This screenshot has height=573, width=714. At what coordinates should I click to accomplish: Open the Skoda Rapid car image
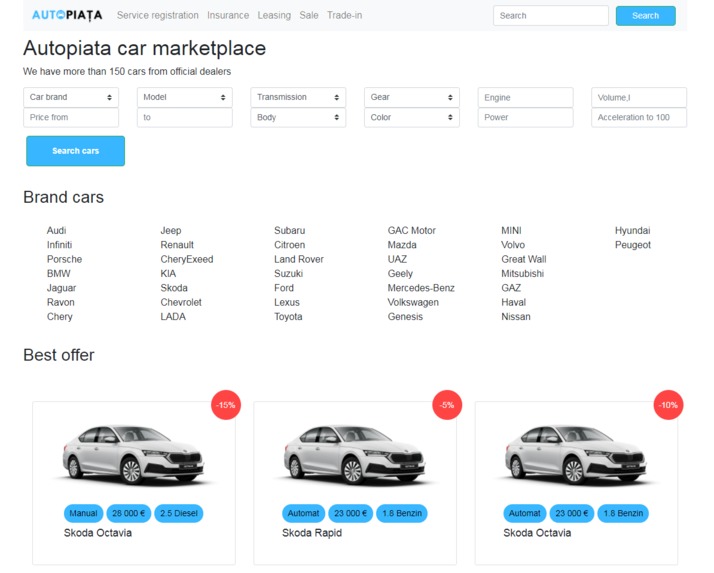(x=354, y=455)
